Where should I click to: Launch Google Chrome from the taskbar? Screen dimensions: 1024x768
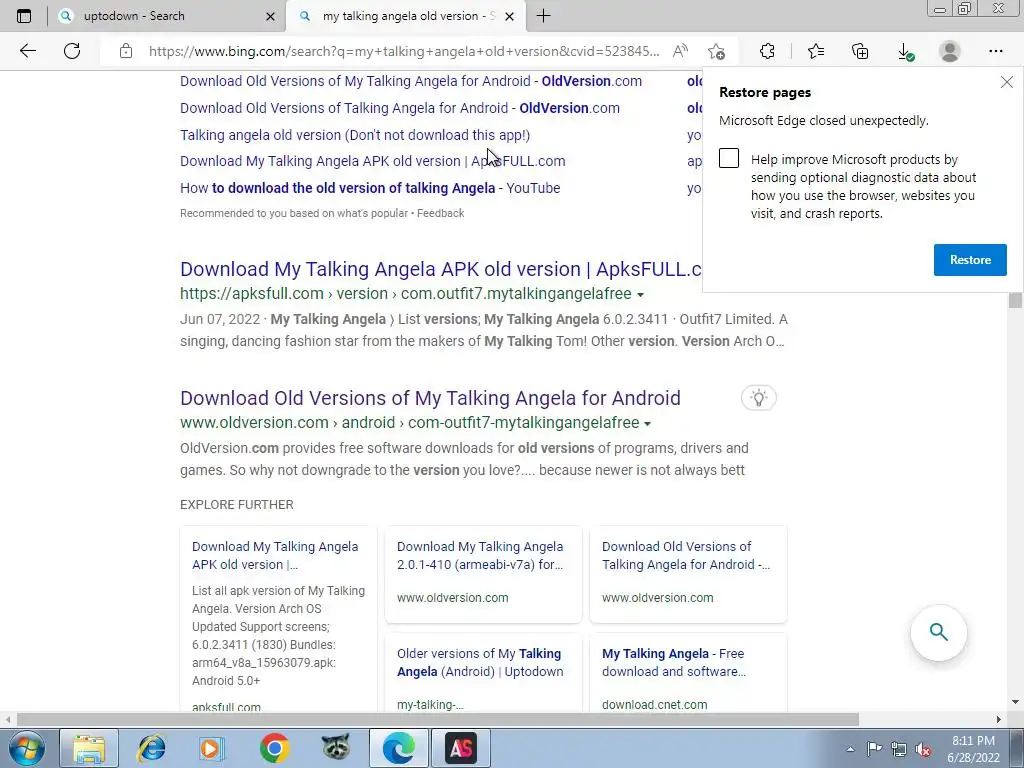click(x=274, y=748)
